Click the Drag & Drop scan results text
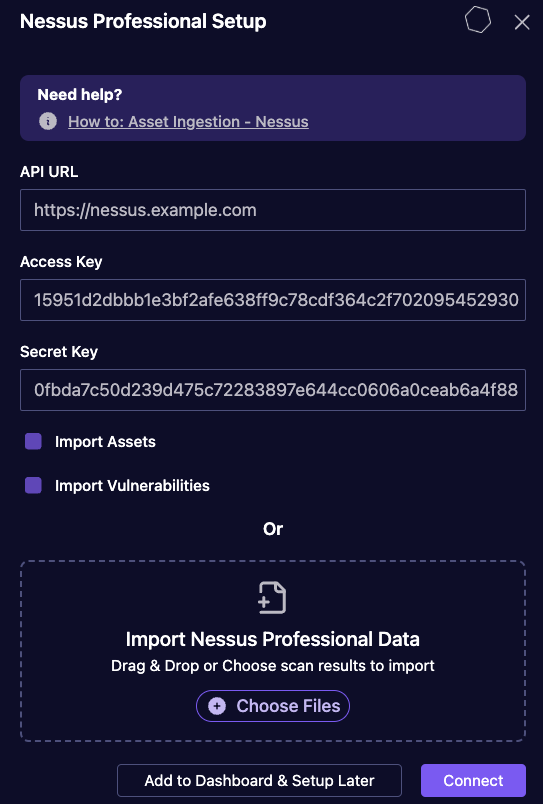This screenshot has width=543, height=804. pyautogui.click(x=273, y=666)
